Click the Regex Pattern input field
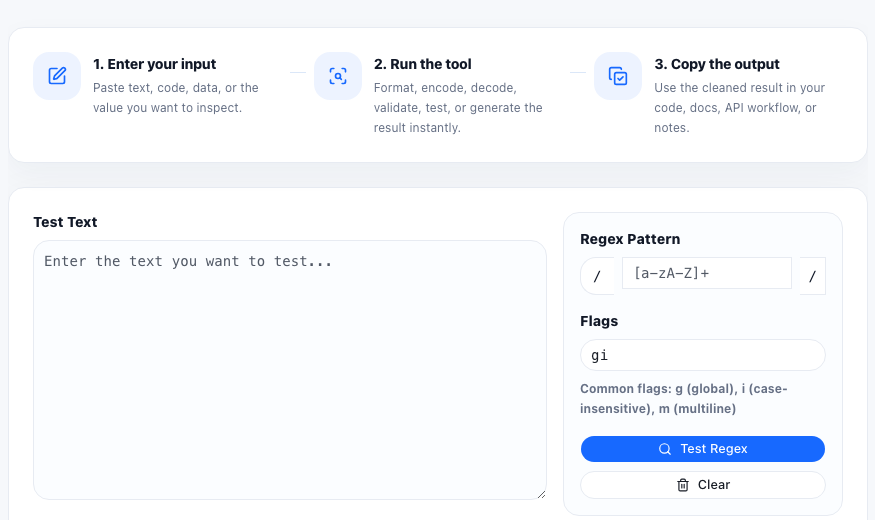The height and width of the screenshot is (520, 875). (x=706, y=273)
